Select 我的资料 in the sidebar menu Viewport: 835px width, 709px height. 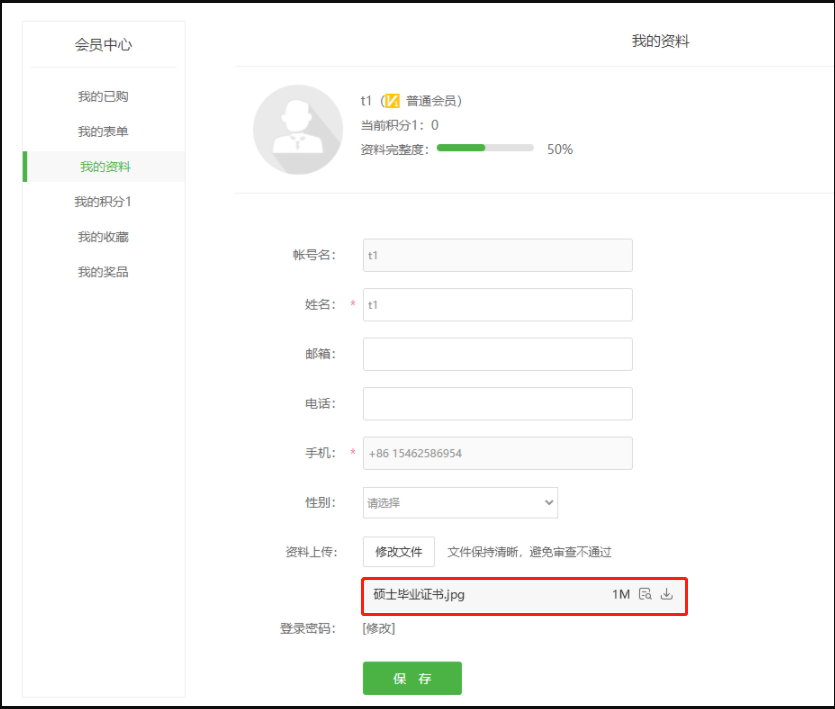(x=105, y=167)
